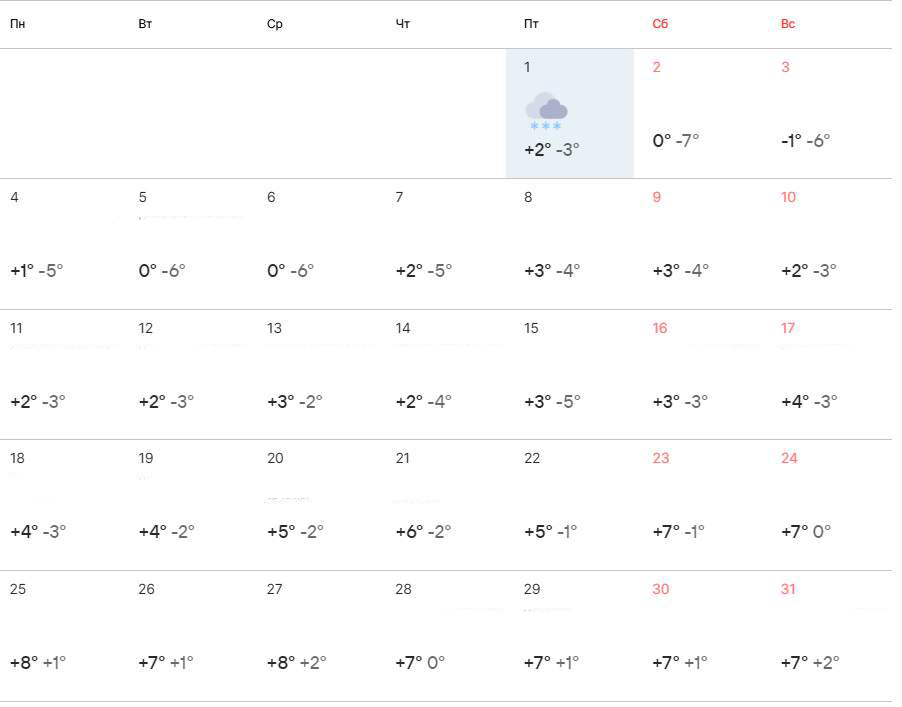Viewport: 902px width, 707px height.
Task: Click the Чт weekday header
Action: coord(403,24)
